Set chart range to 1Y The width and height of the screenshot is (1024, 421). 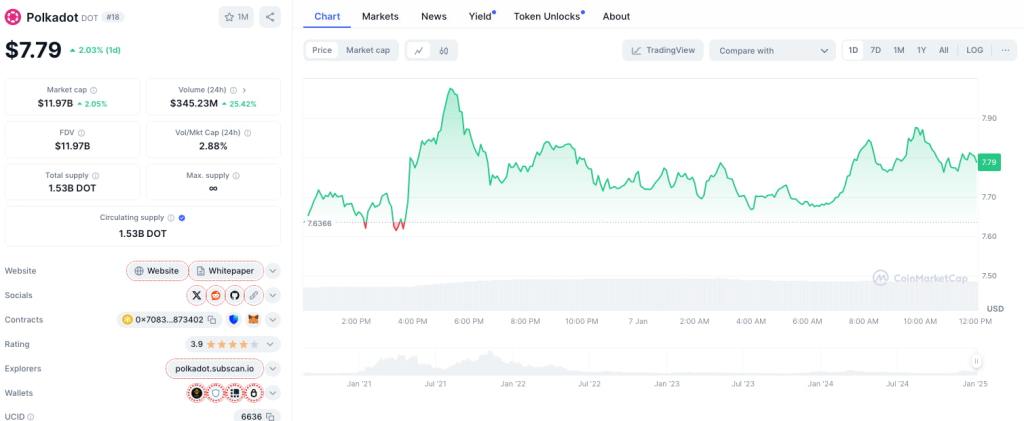tap(921, 50)
